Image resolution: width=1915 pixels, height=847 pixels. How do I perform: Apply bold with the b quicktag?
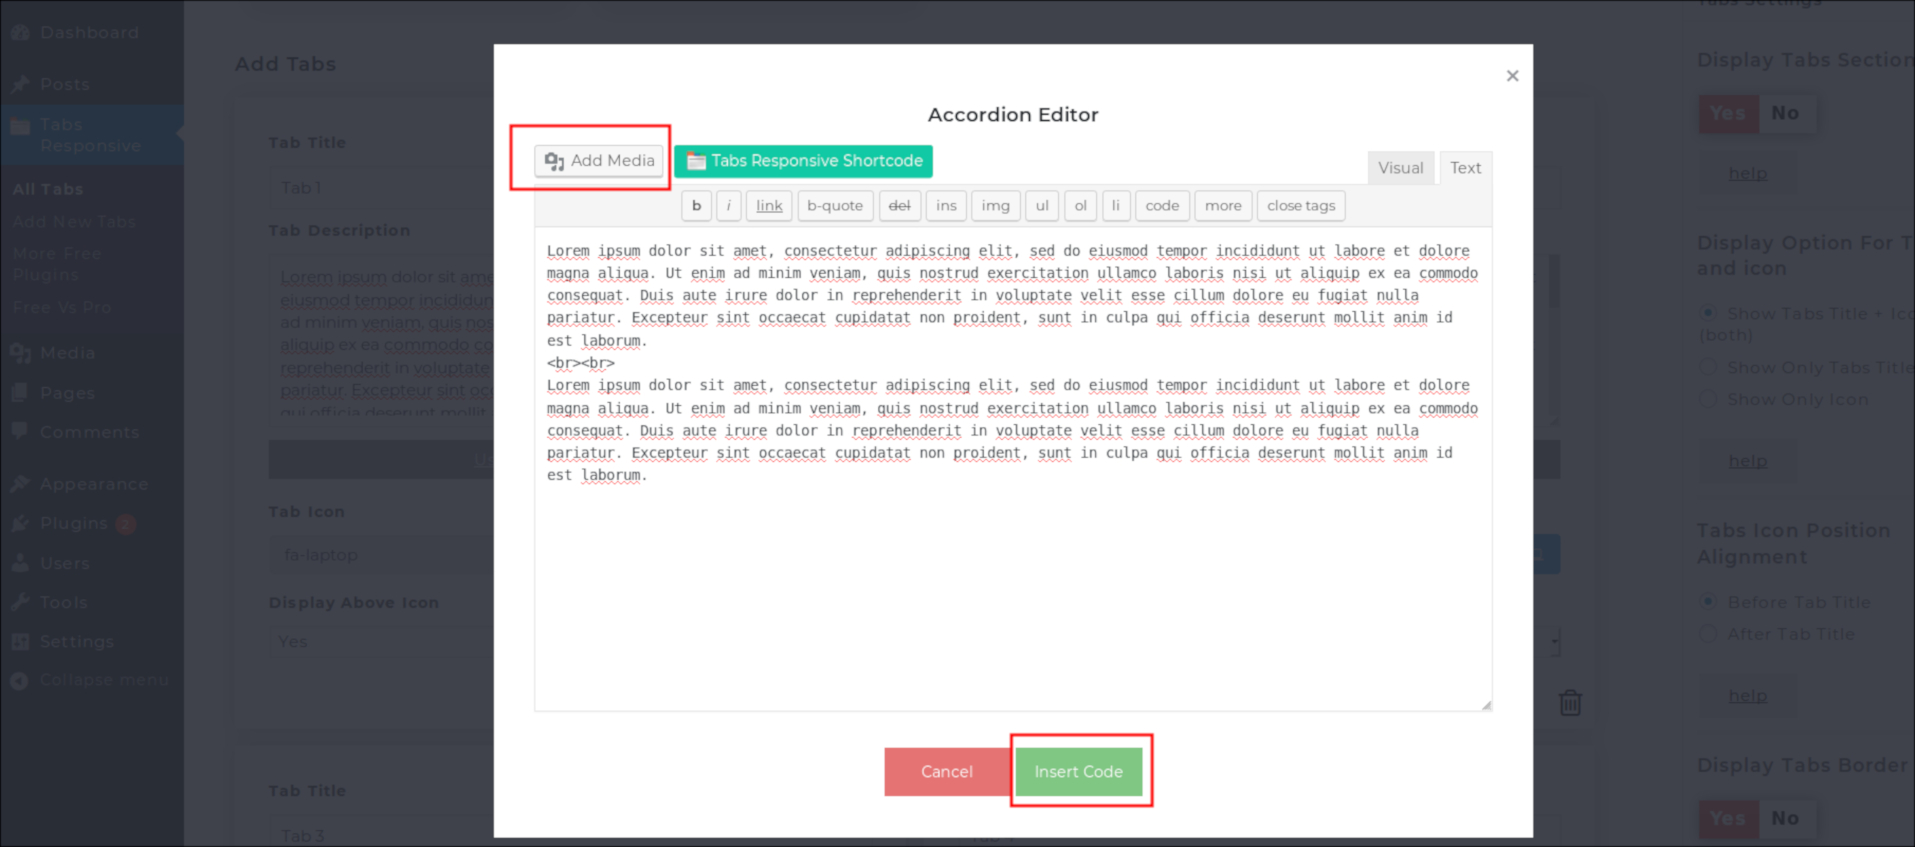(x=696, y=206)
